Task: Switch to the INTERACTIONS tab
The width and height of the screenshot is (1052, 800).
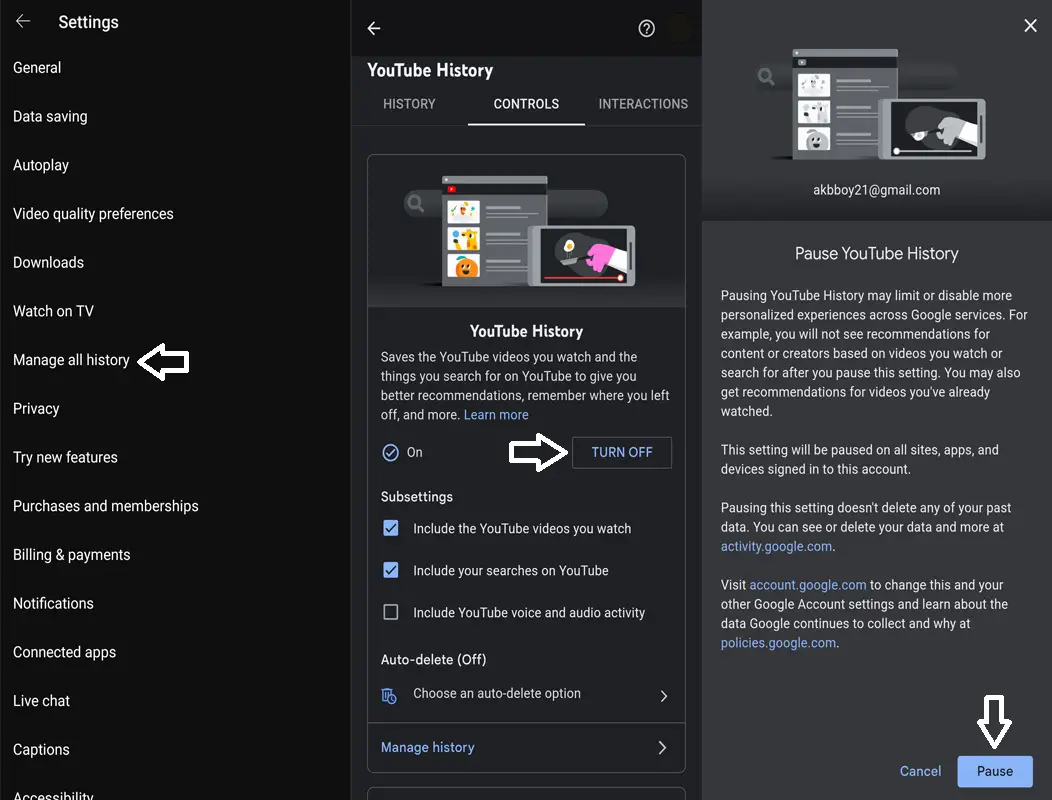Action: 643,104
